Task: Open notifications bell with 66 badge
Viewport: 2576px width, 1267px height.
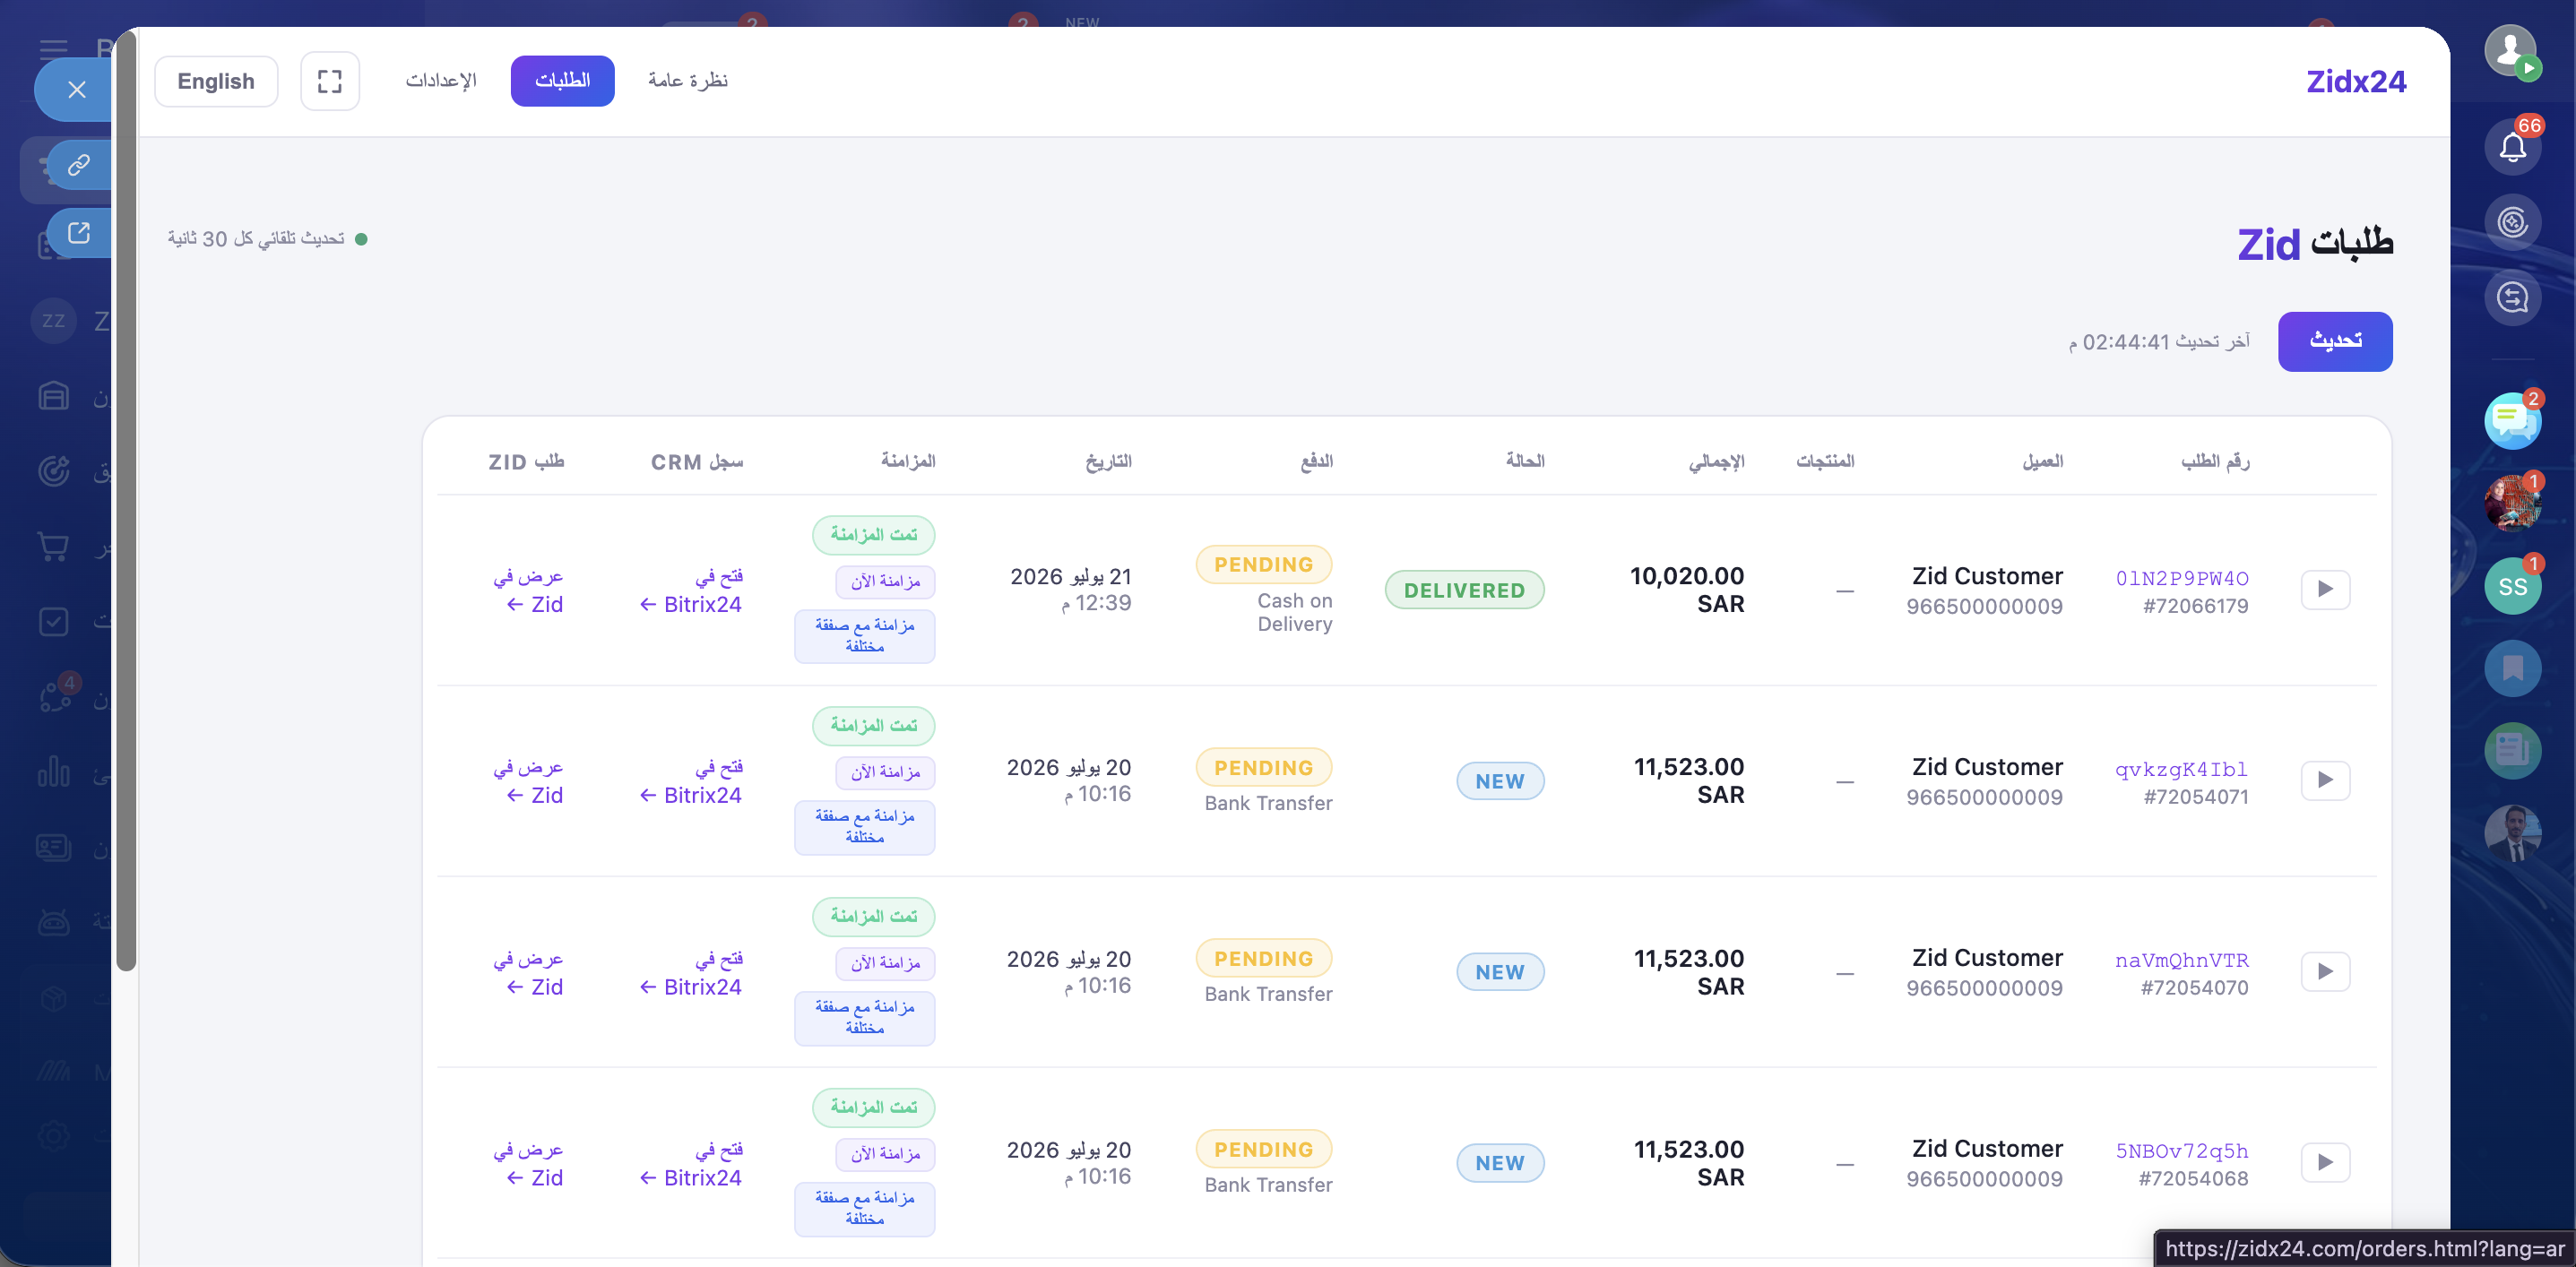Action: tap(2512, 147)
